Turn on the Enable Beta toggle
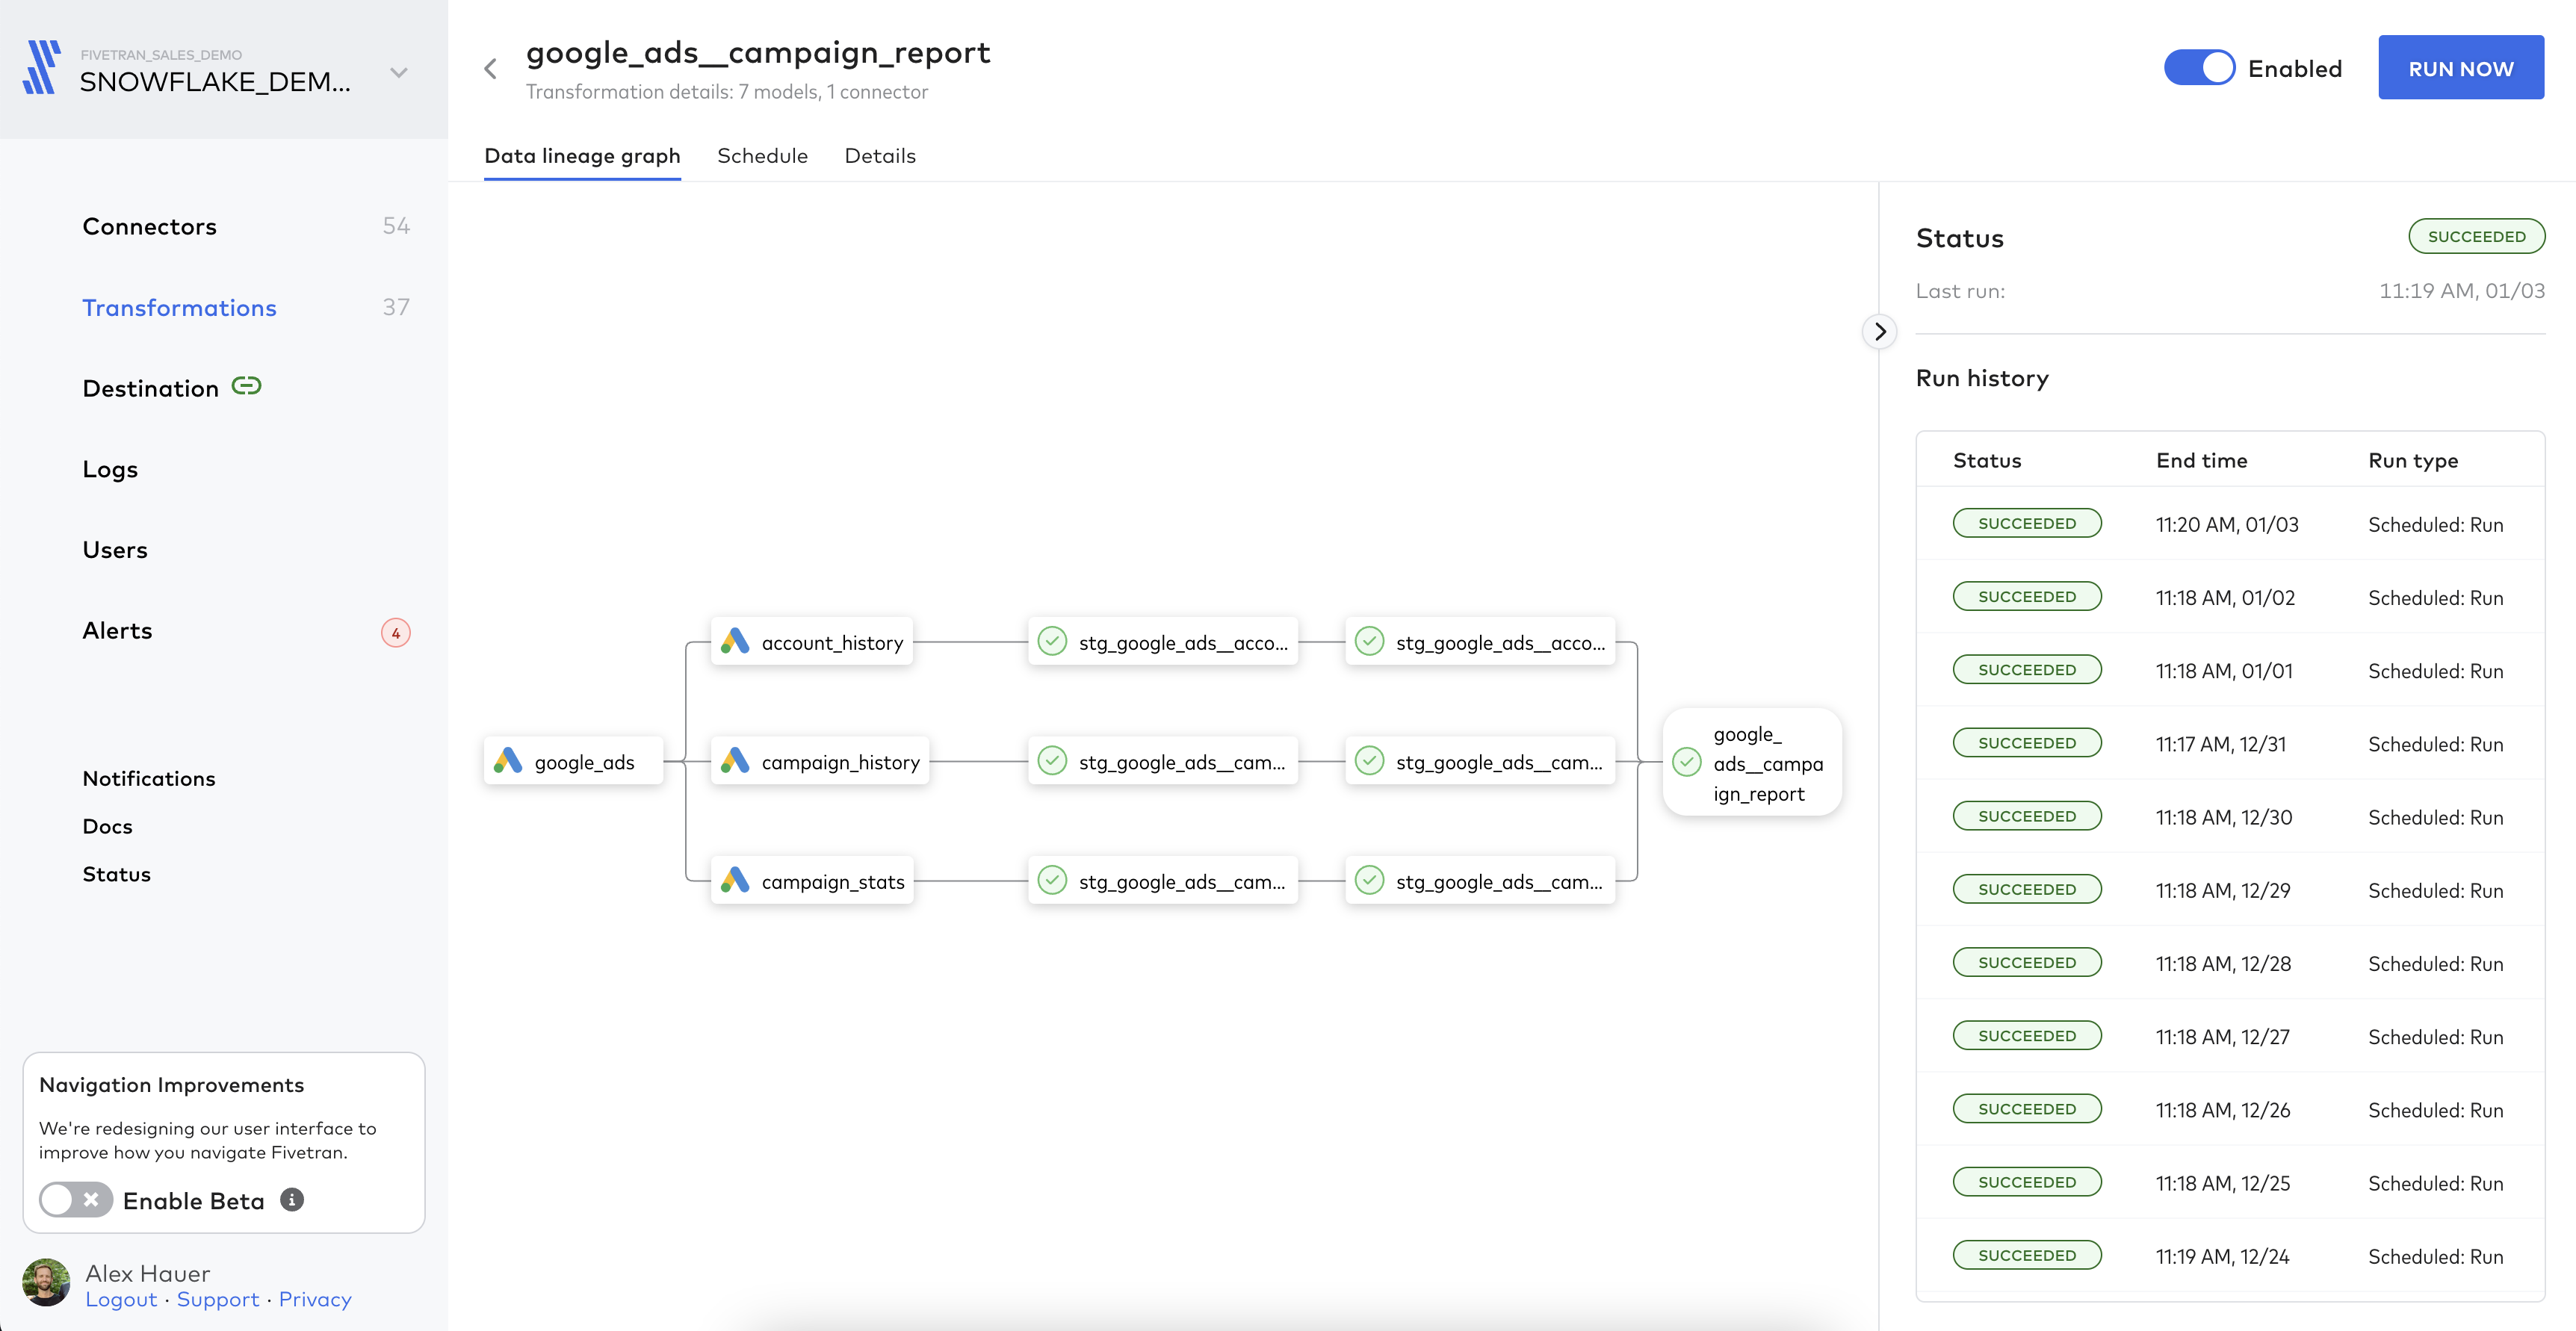 [75, 1200]
